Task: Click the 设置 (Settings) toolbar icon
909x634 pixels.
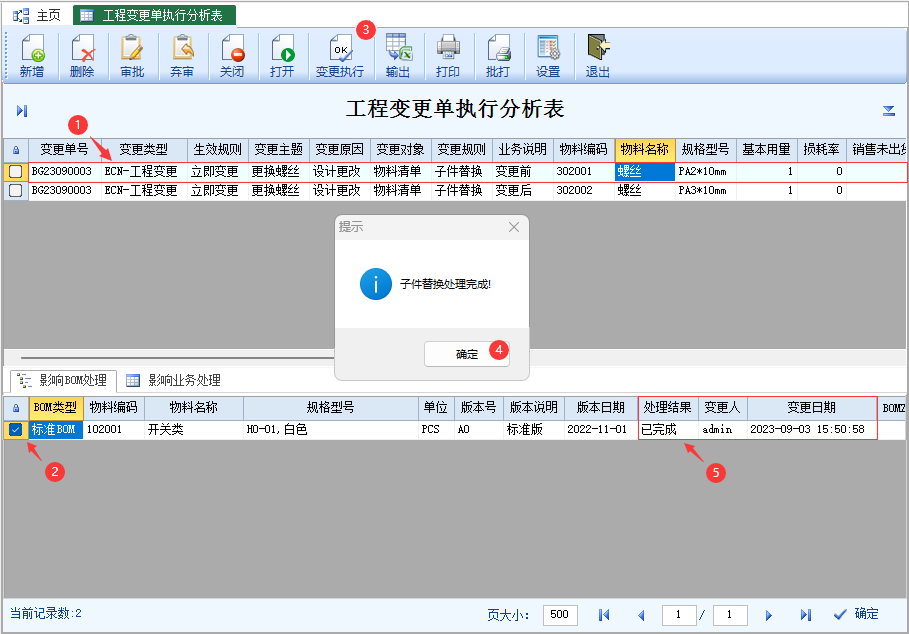Action: point(548,56)
